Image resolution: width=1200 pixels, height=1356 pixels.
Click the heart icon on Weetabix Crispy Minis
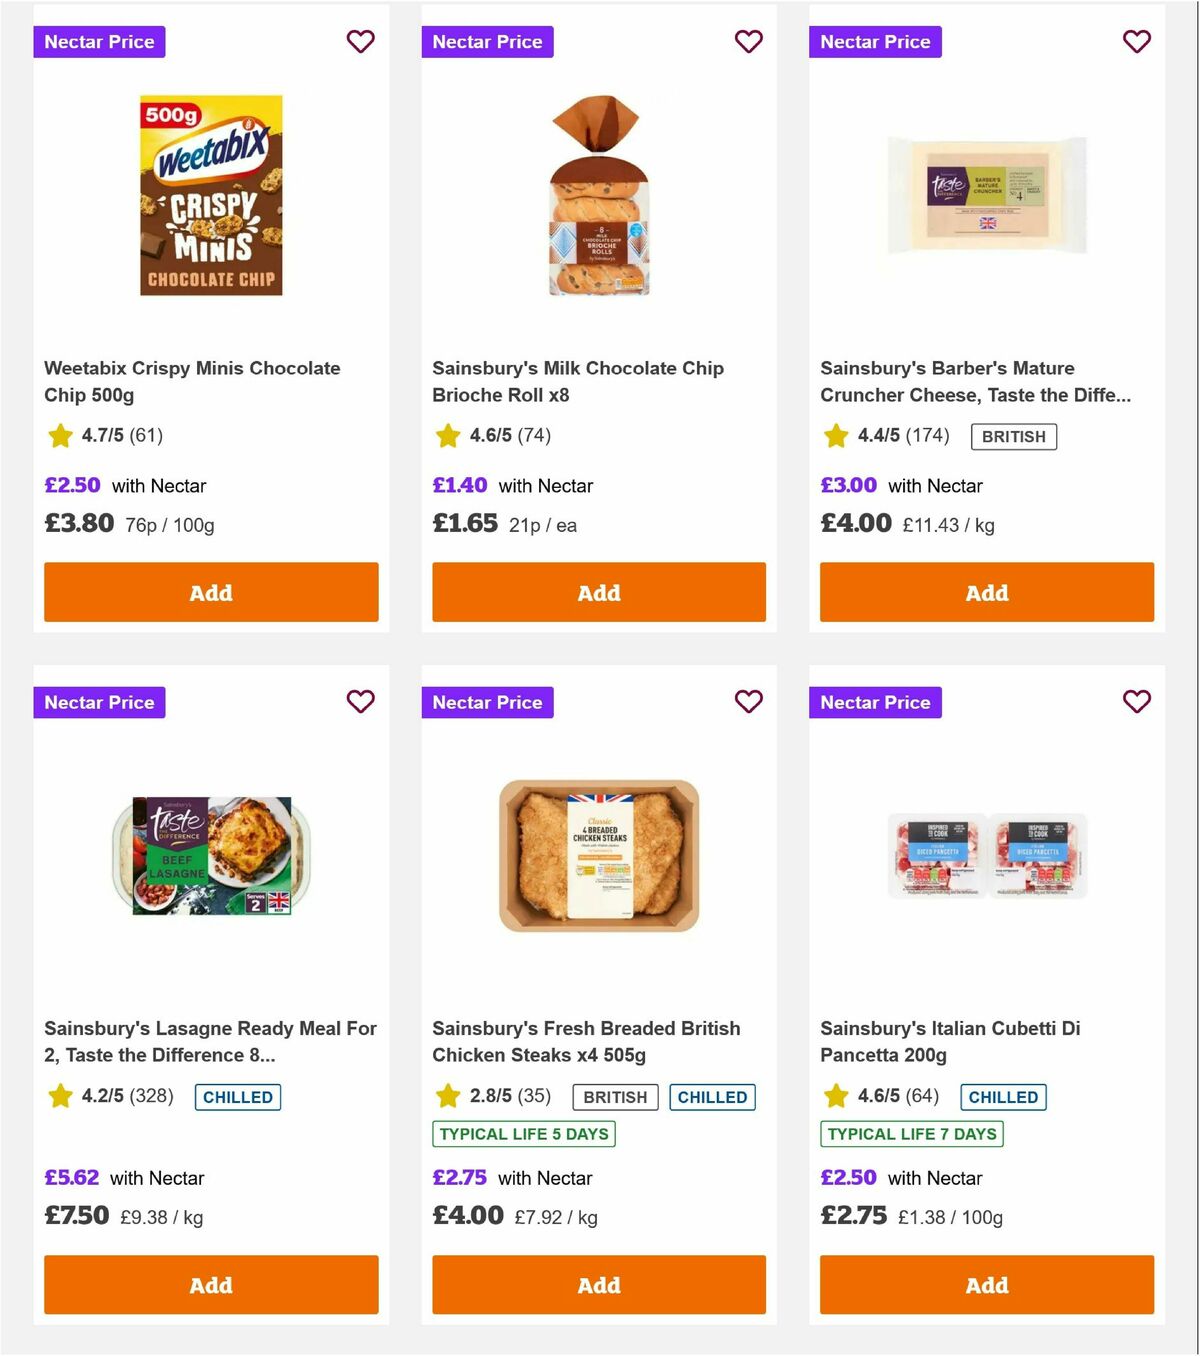pos(360,42)
